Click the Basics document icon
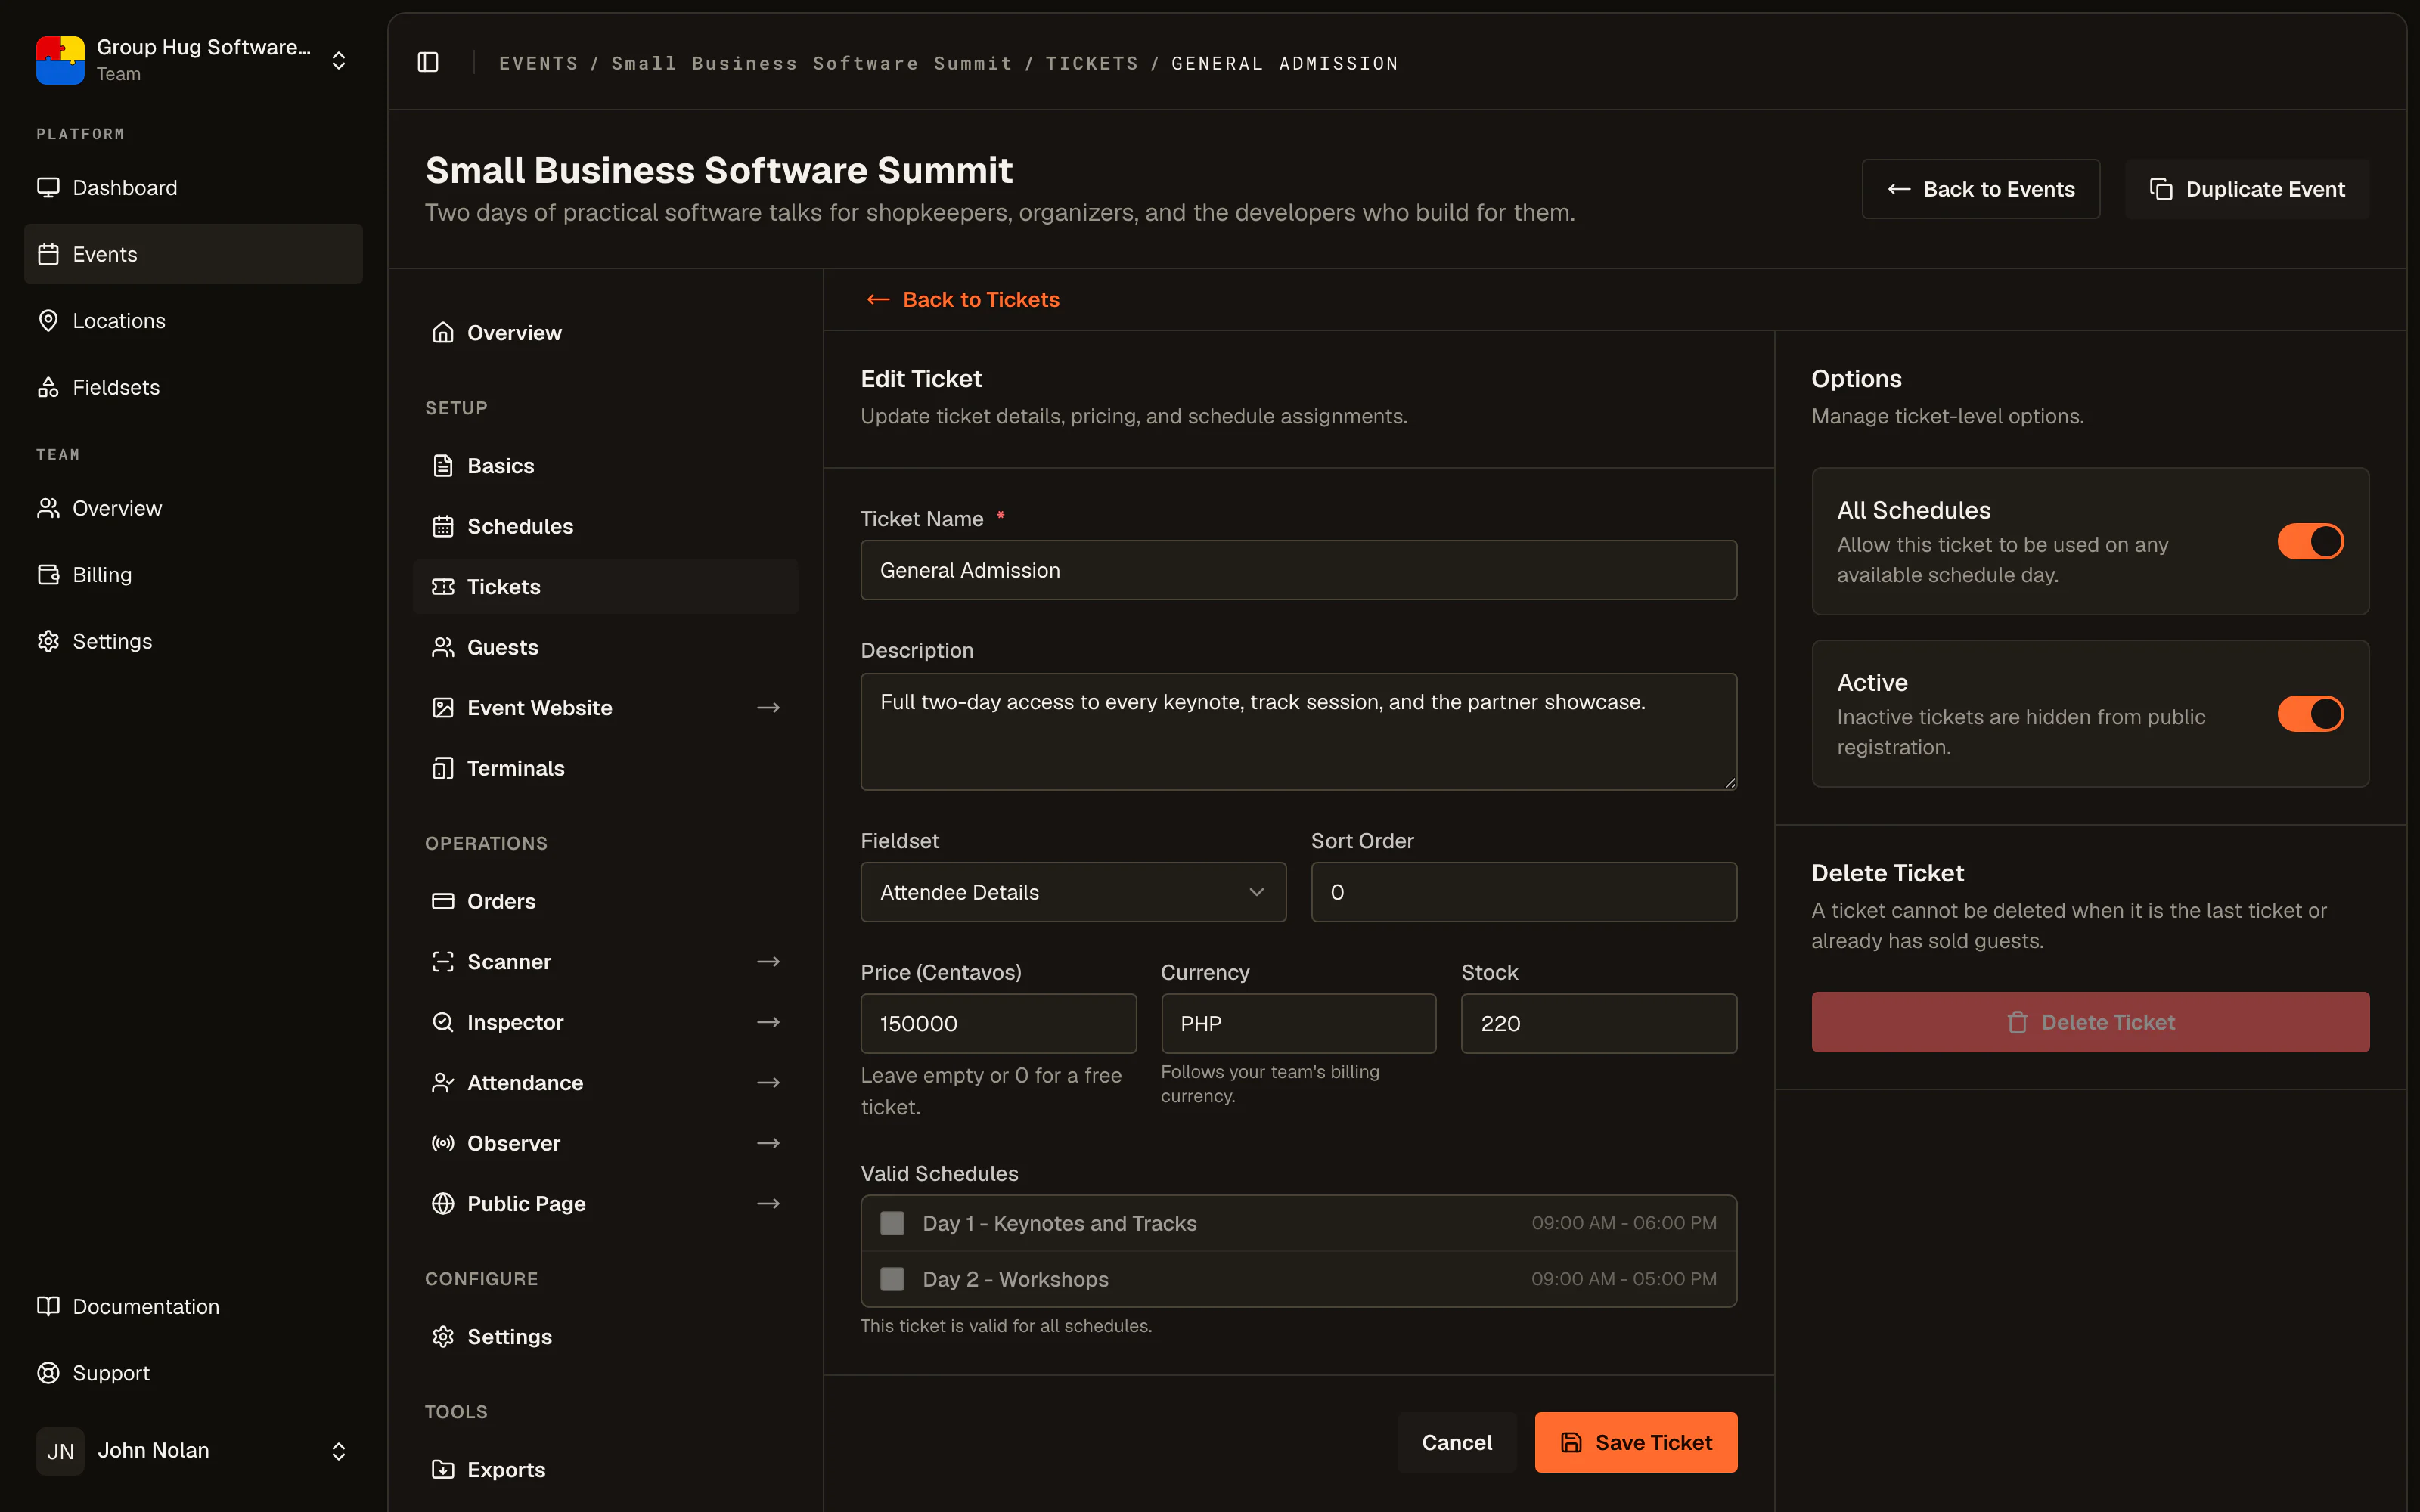The image size is (2420, 1512). (x=443, y=466)
